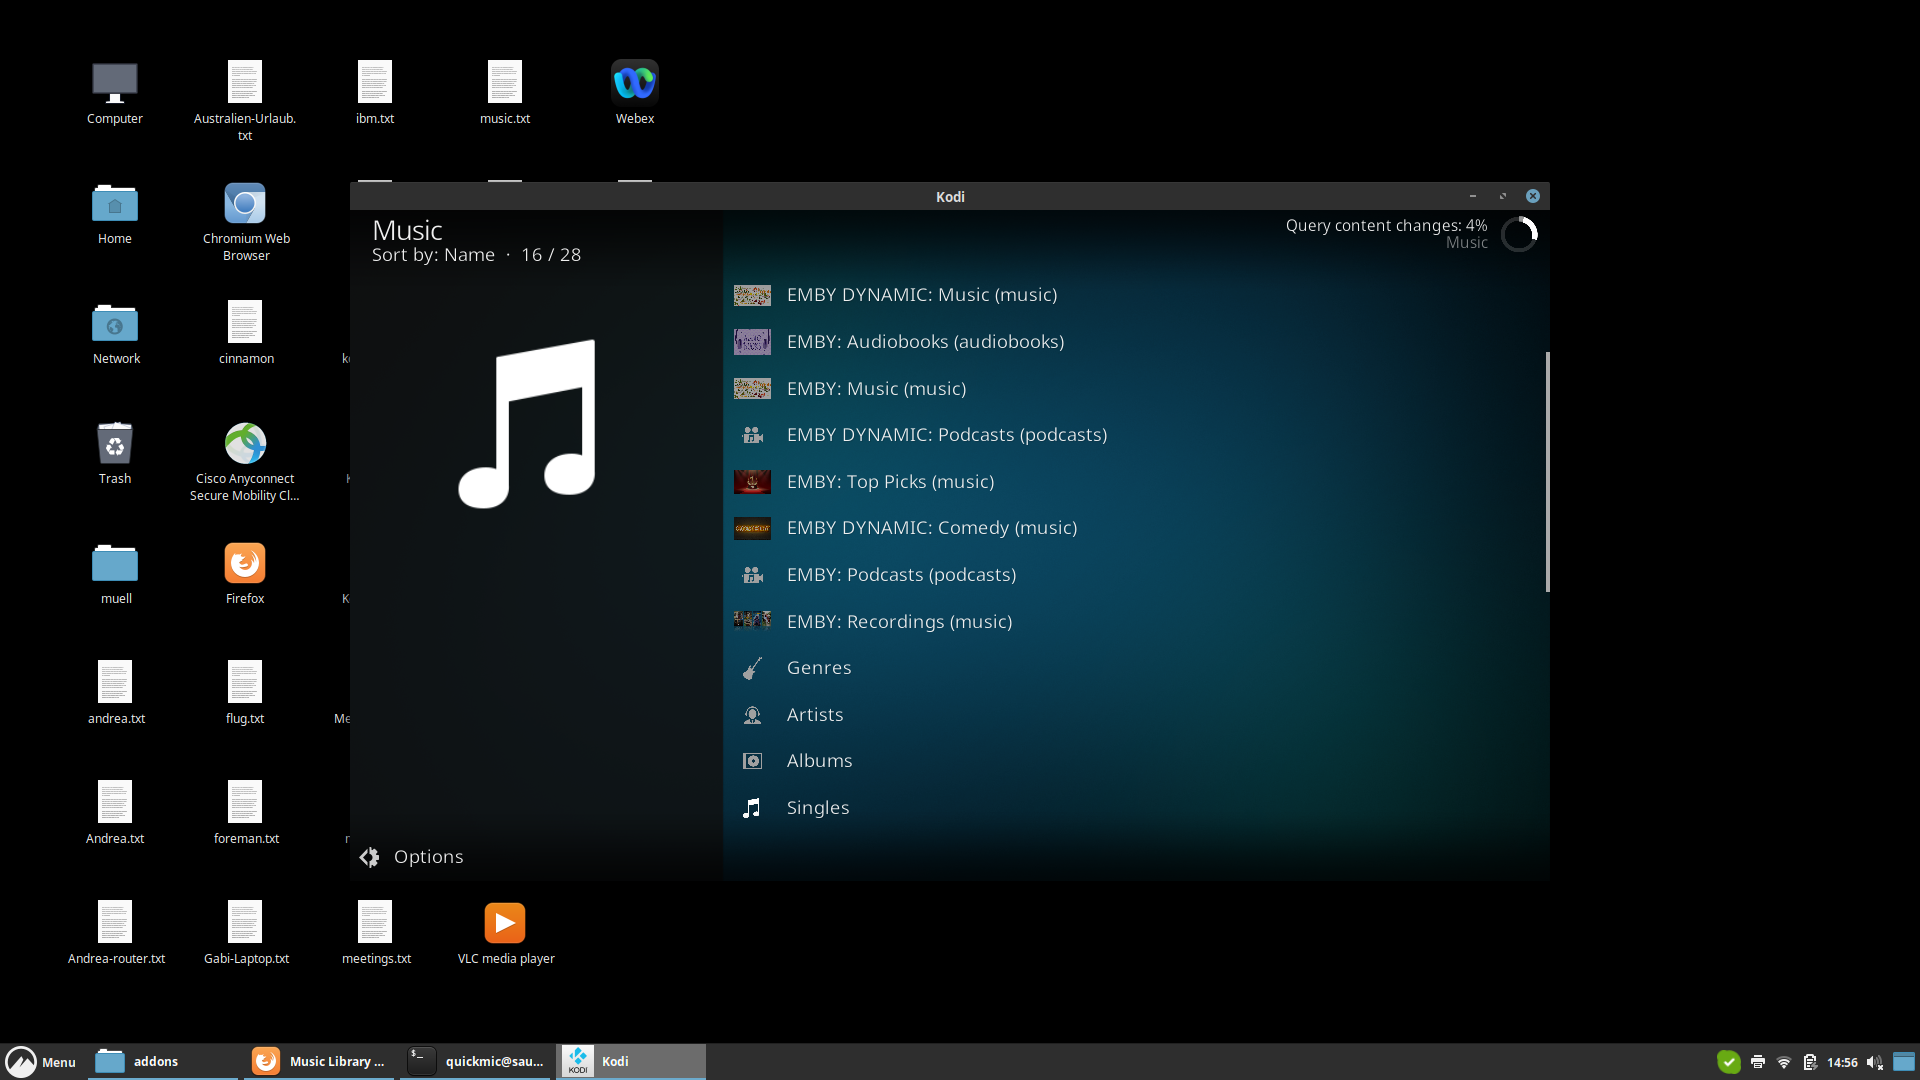This screenshot has width=1920, height=1080.
Task: Open the EMBY: Top Picks thumbnail icon
Action: click(752, 481)
